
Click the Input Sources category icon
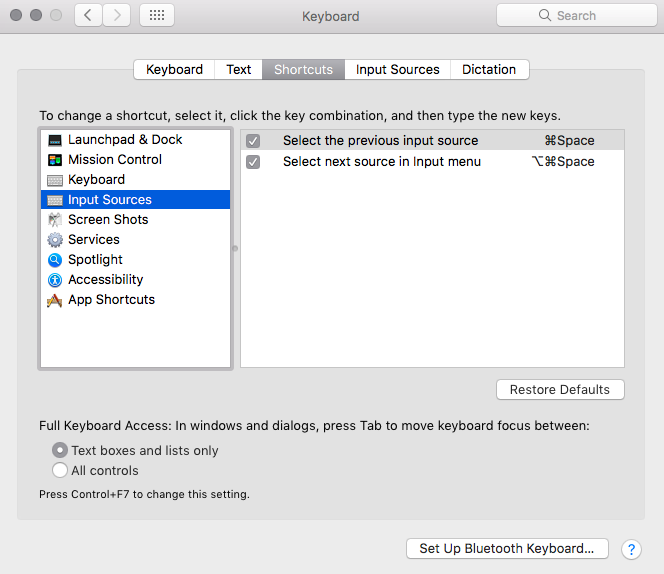[55, 200]
